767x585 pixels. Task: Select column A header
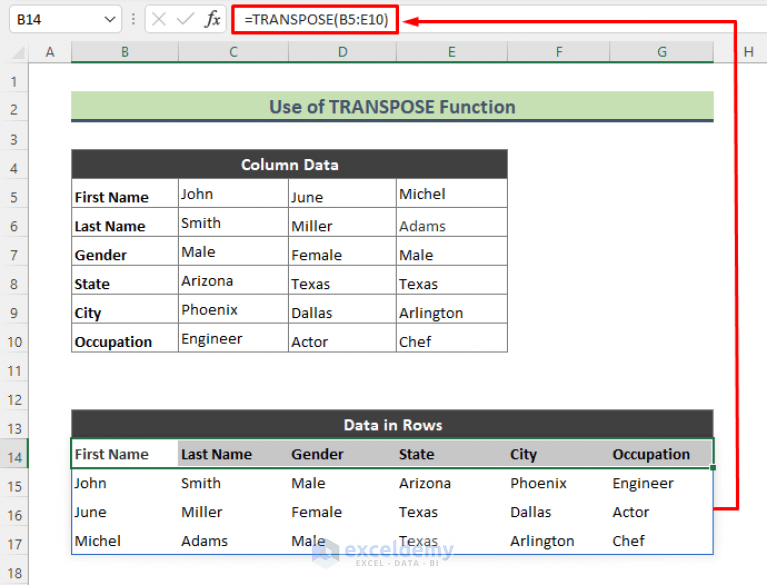tap(50, 52)
